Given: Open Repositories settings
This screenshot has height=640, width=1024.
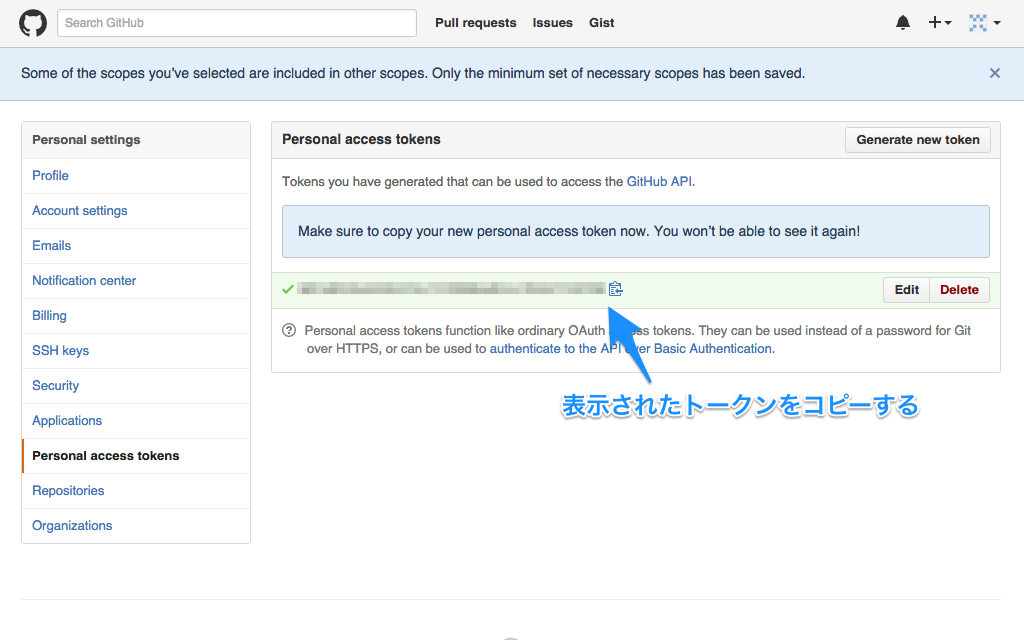Looking at the screenshot, I should [x=68, y=490].
